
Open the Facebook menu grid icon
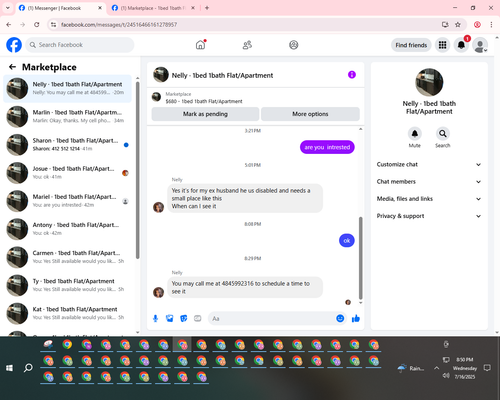(442, 45)
